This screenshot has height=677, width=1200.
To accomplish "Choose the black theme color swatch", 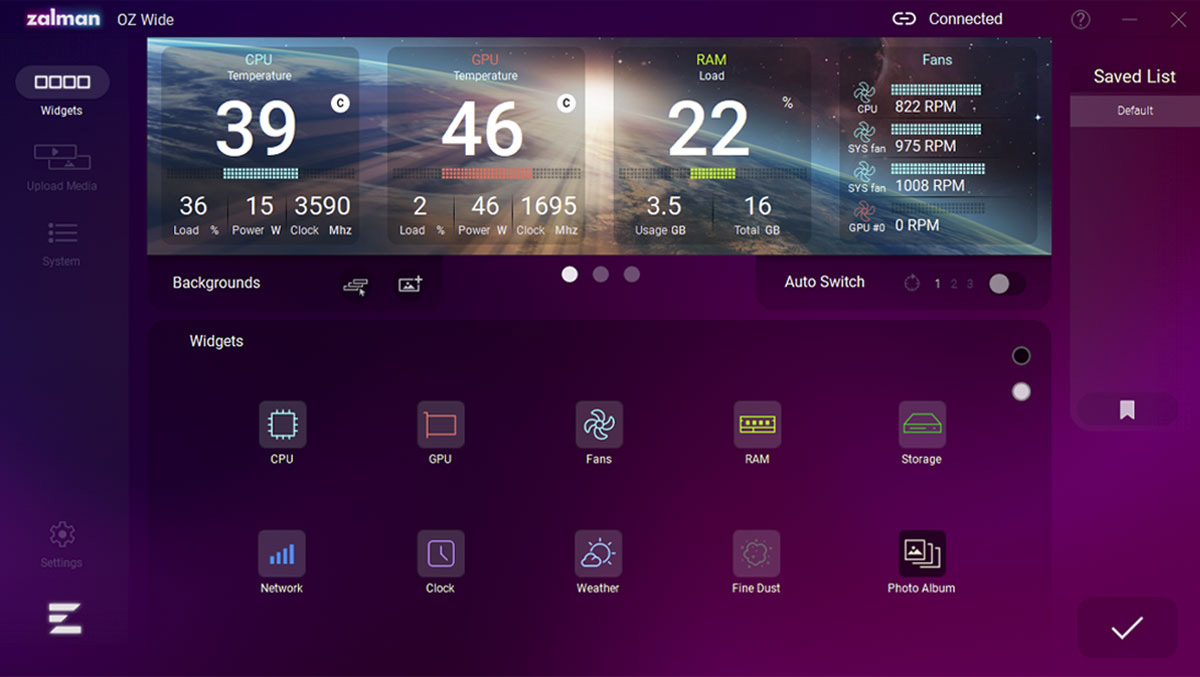I will tap(1021, 356).
